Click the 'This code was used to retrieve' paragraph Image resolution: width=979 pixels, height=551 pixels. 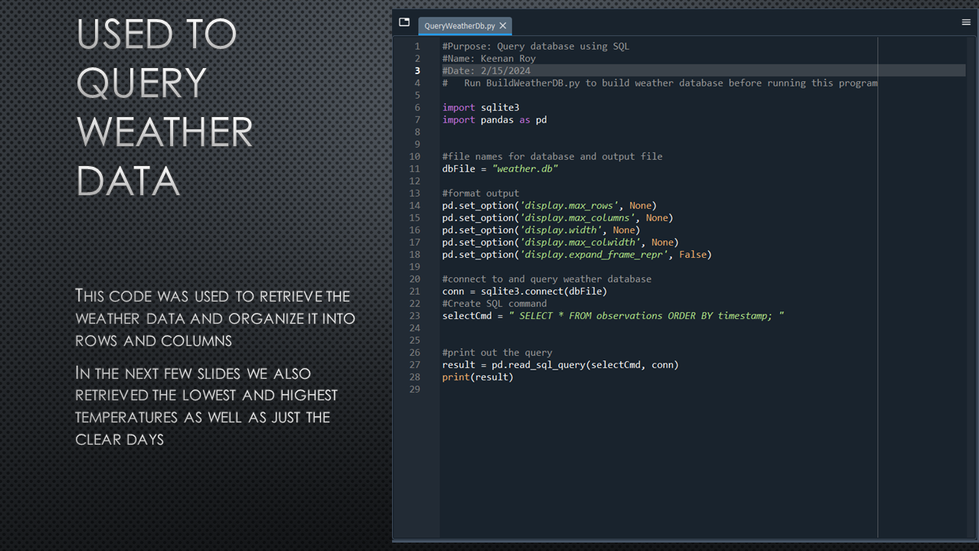[x=215, y=318]
